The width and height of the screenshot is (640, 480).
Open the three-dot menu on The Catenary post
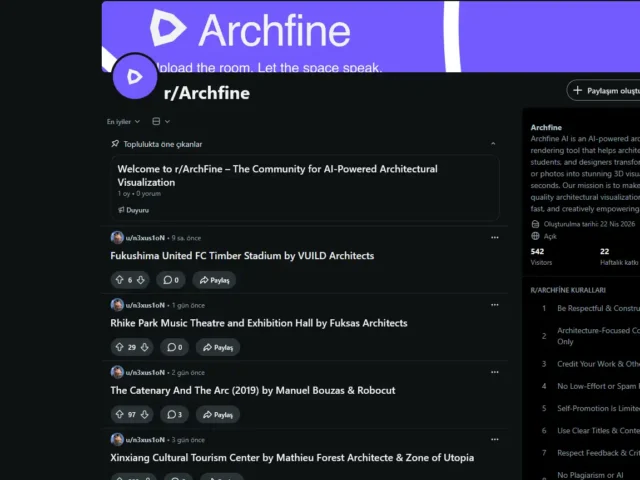495,372
